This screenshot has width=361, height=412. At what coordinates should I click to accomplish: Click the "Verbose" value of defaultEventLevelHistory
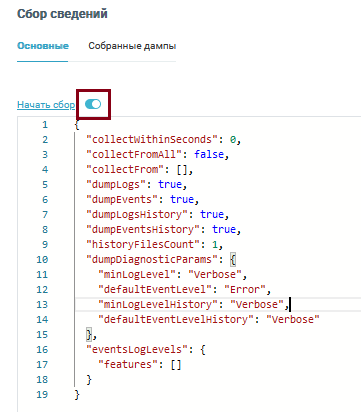[293, 319]
